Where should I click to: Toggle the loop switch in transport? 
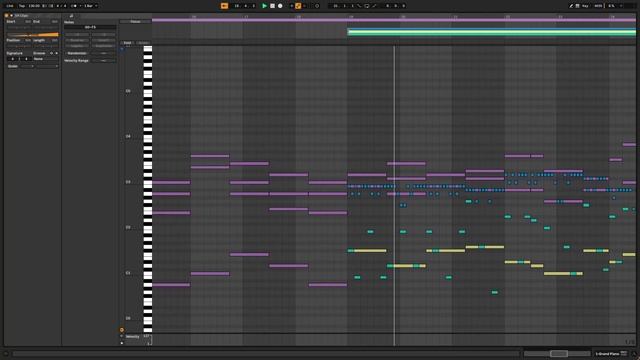(x=367, y=6)
